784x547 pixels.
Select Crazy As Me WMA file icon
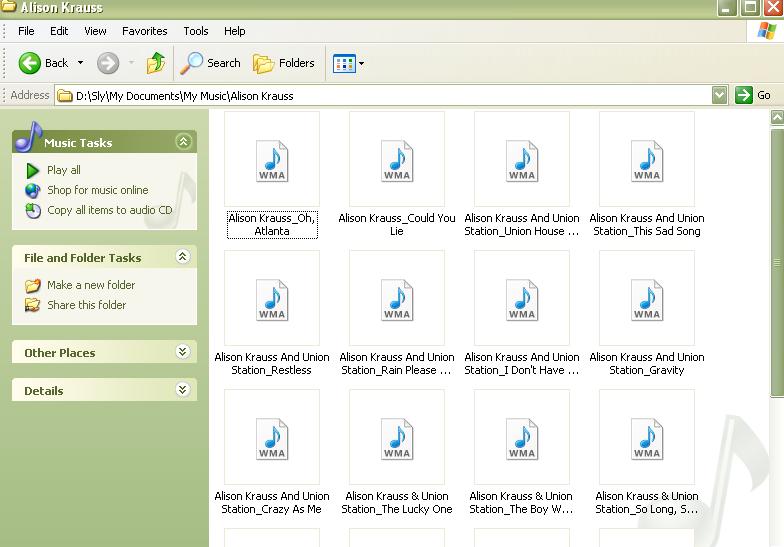pyautogui.click(x=272, y=439)
